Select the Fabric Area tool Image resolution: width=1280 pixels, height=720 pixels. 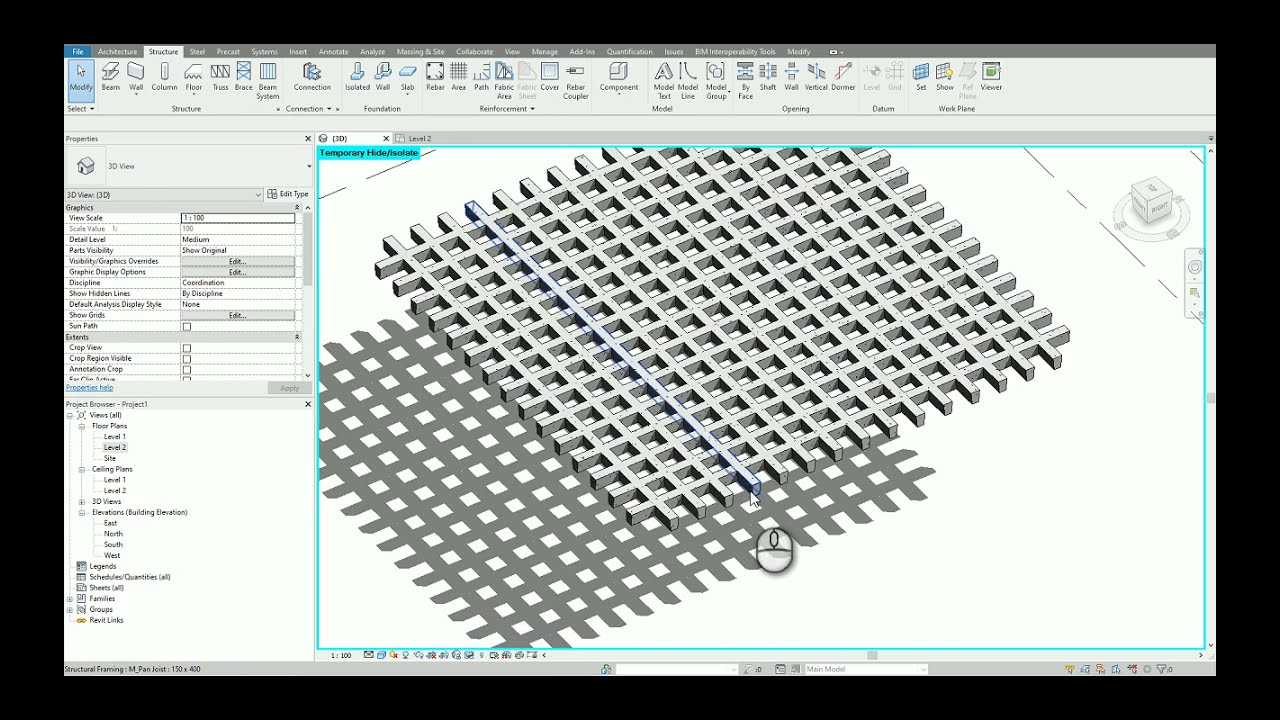(x=504, y=81)
